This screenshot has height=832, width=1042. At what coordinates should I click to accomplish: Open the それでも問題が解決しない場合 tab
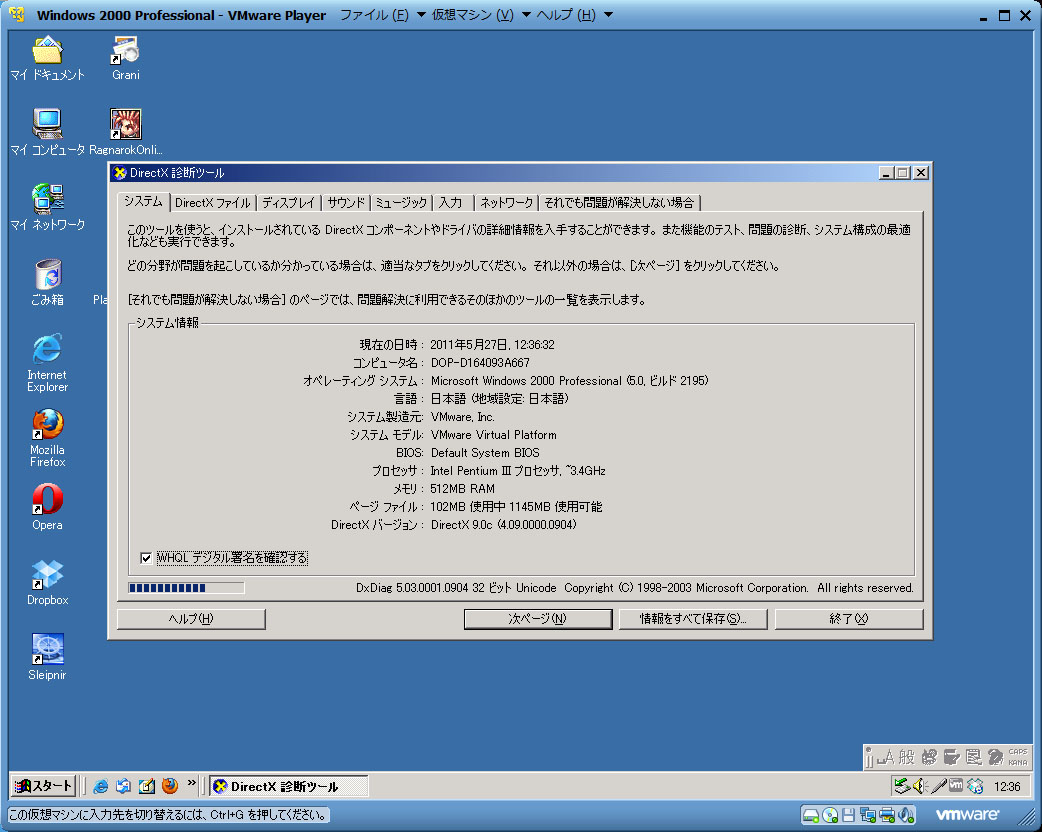coord(619,203)
